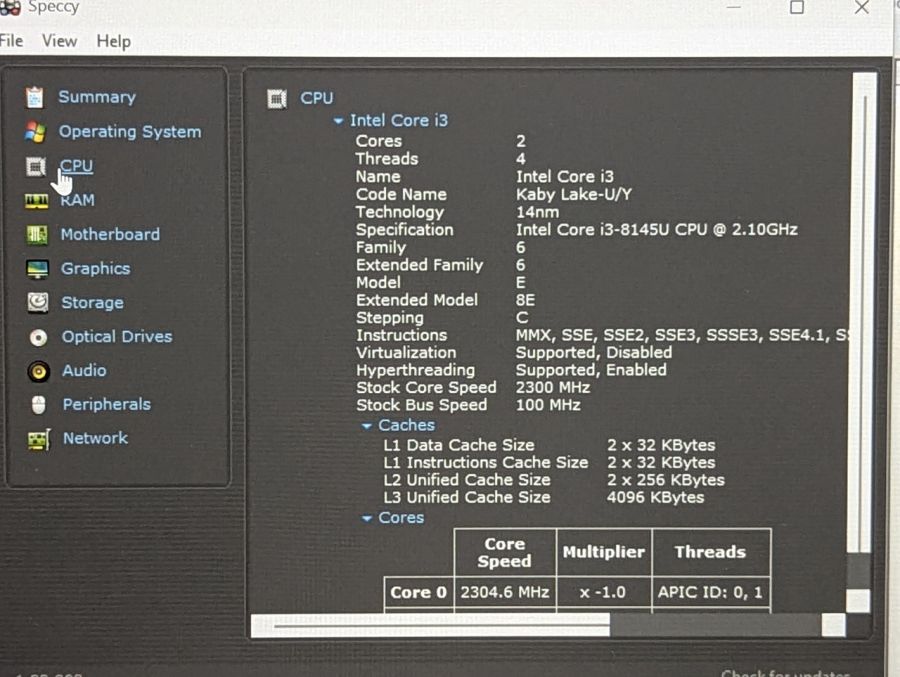Open the Summary section
900x677 pixels.
97,97
